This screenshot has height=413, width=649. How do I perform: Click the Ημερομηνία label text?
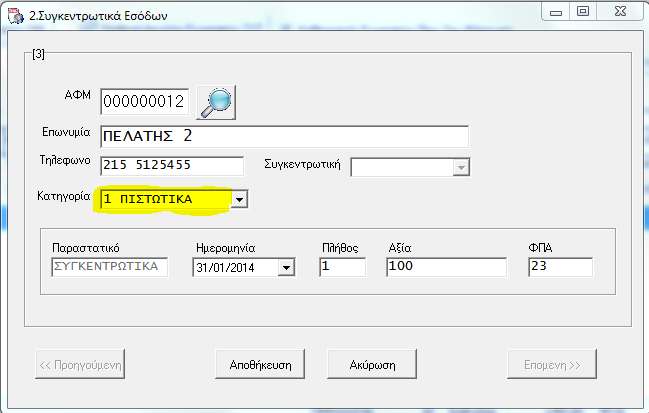(x=225, y=248)
